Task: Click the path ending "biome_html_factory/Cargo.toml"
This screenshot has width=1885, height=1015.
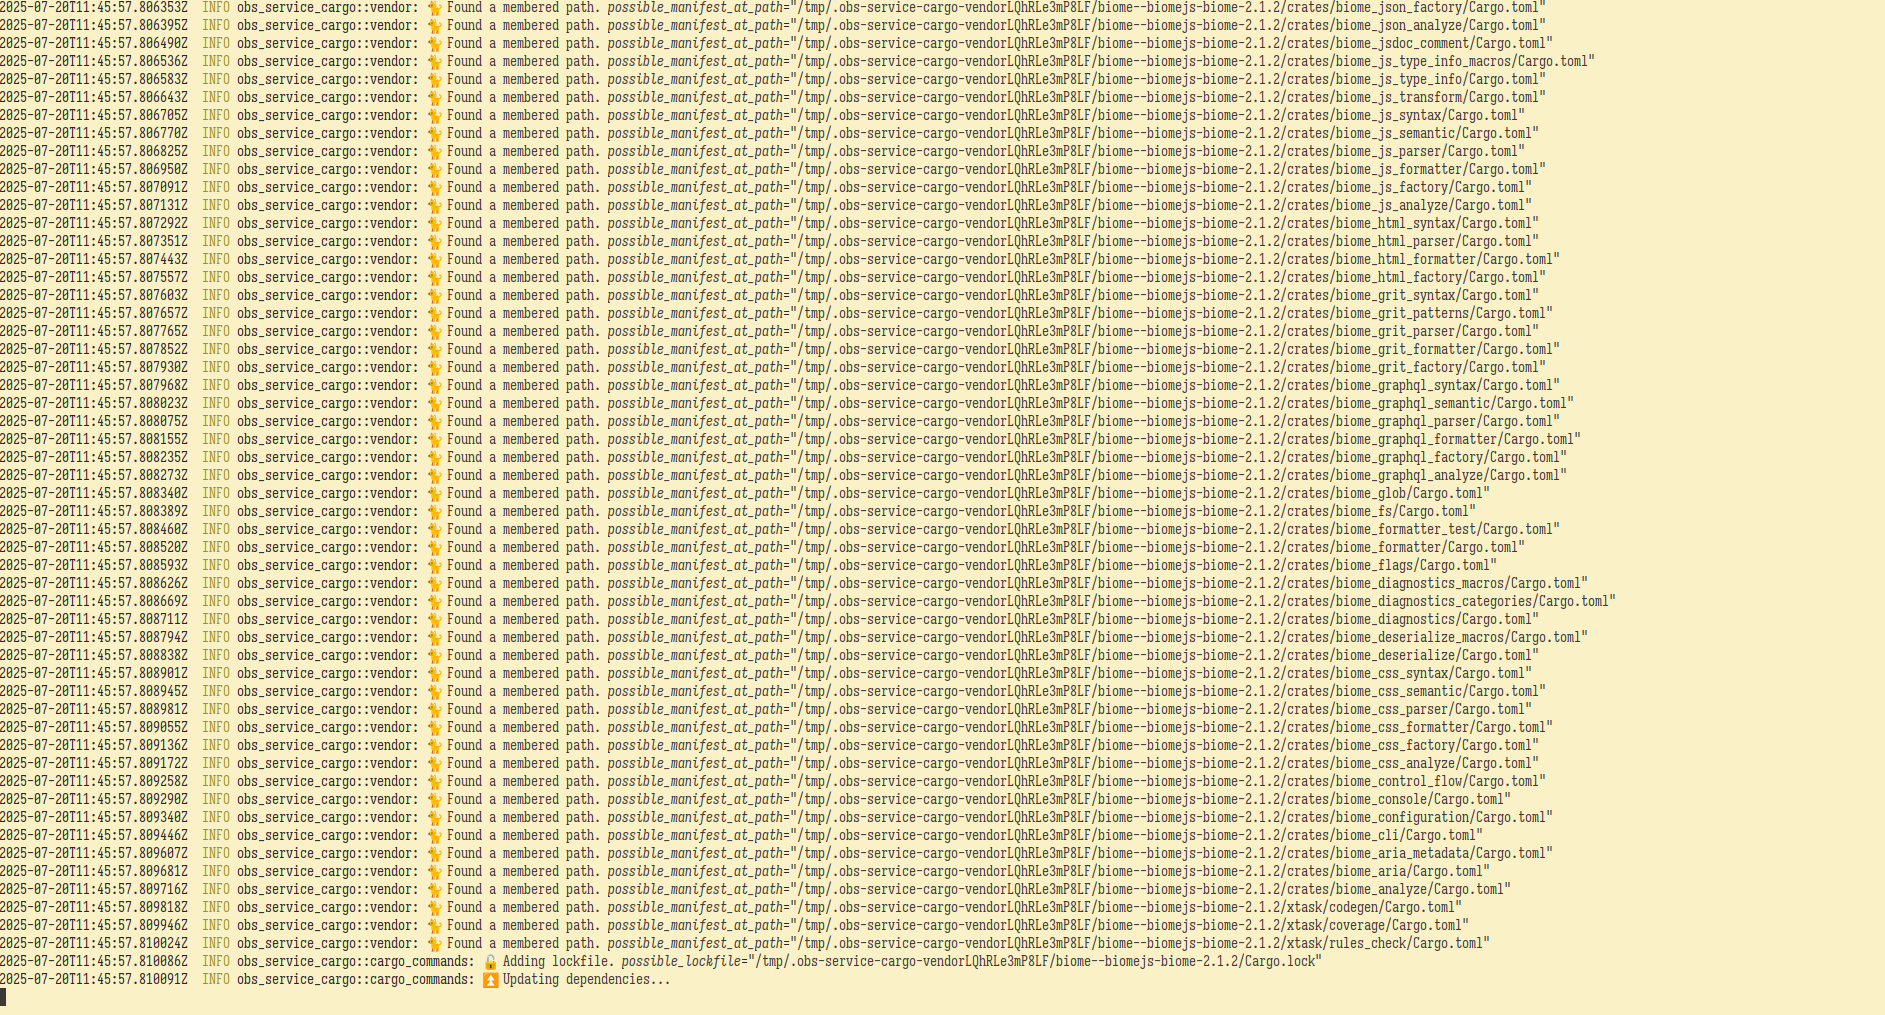Action: tap(1167, 277)
